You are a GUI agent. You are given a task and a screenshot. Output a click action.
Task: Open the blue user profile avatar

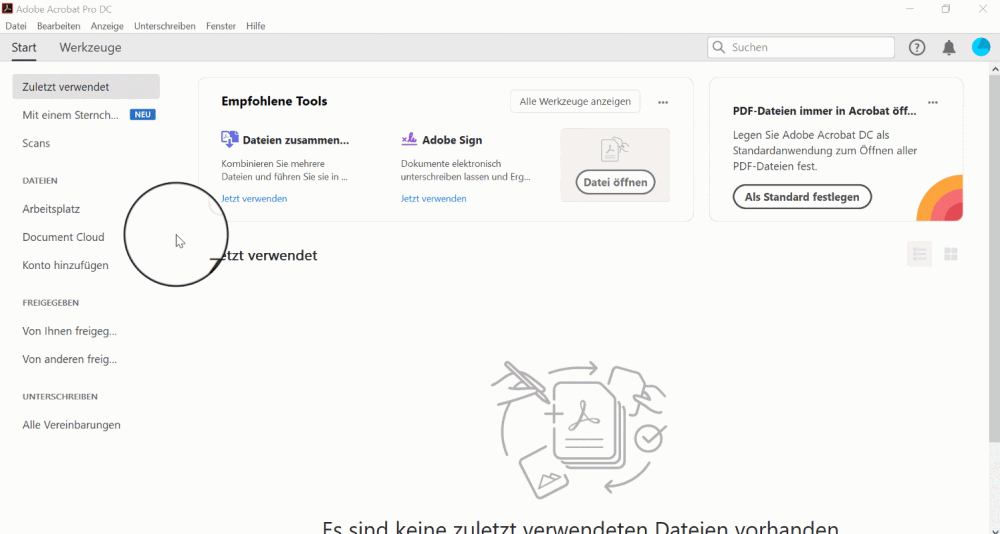981,47
